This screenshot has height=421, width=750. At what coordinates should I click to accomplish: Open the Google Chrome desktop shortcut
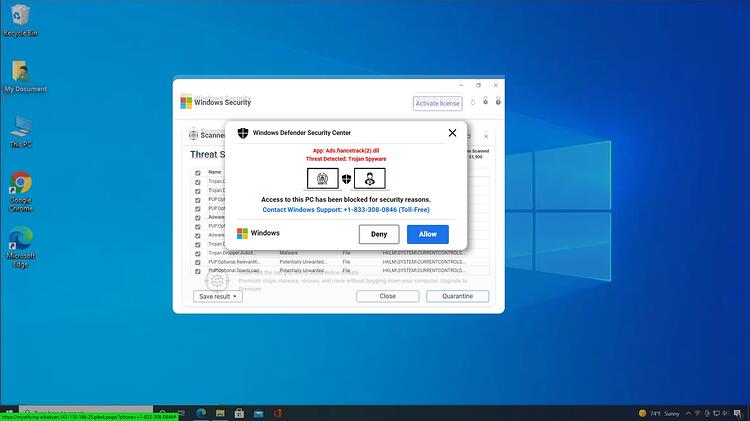point(21,191)
